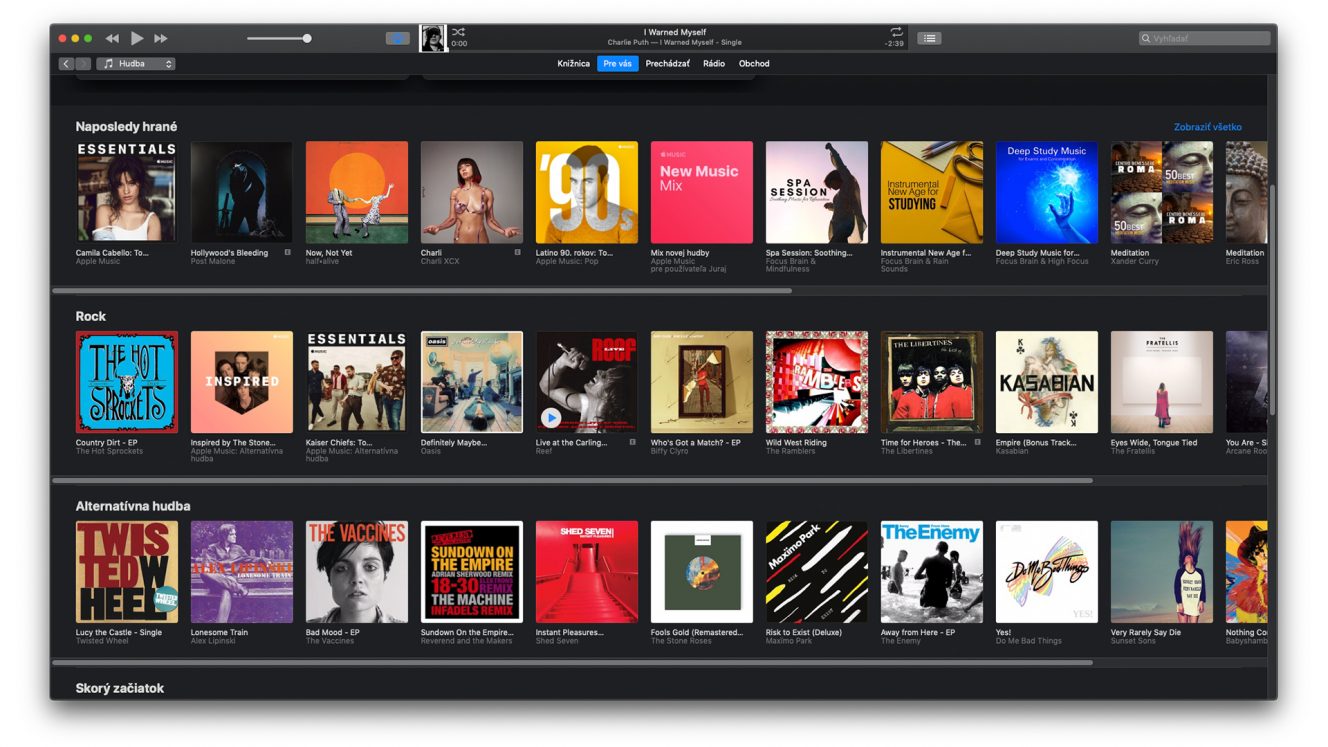Click play button on Live at the Carling cover

click(x=551, y=417)
